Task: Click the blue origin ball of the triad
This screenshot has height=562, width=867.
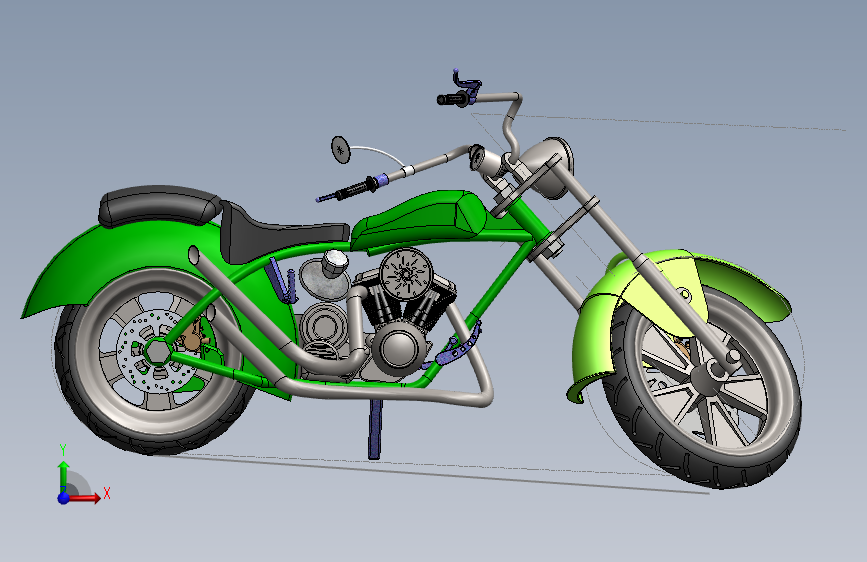Action: pyautogui.click(x=64, y=498)
